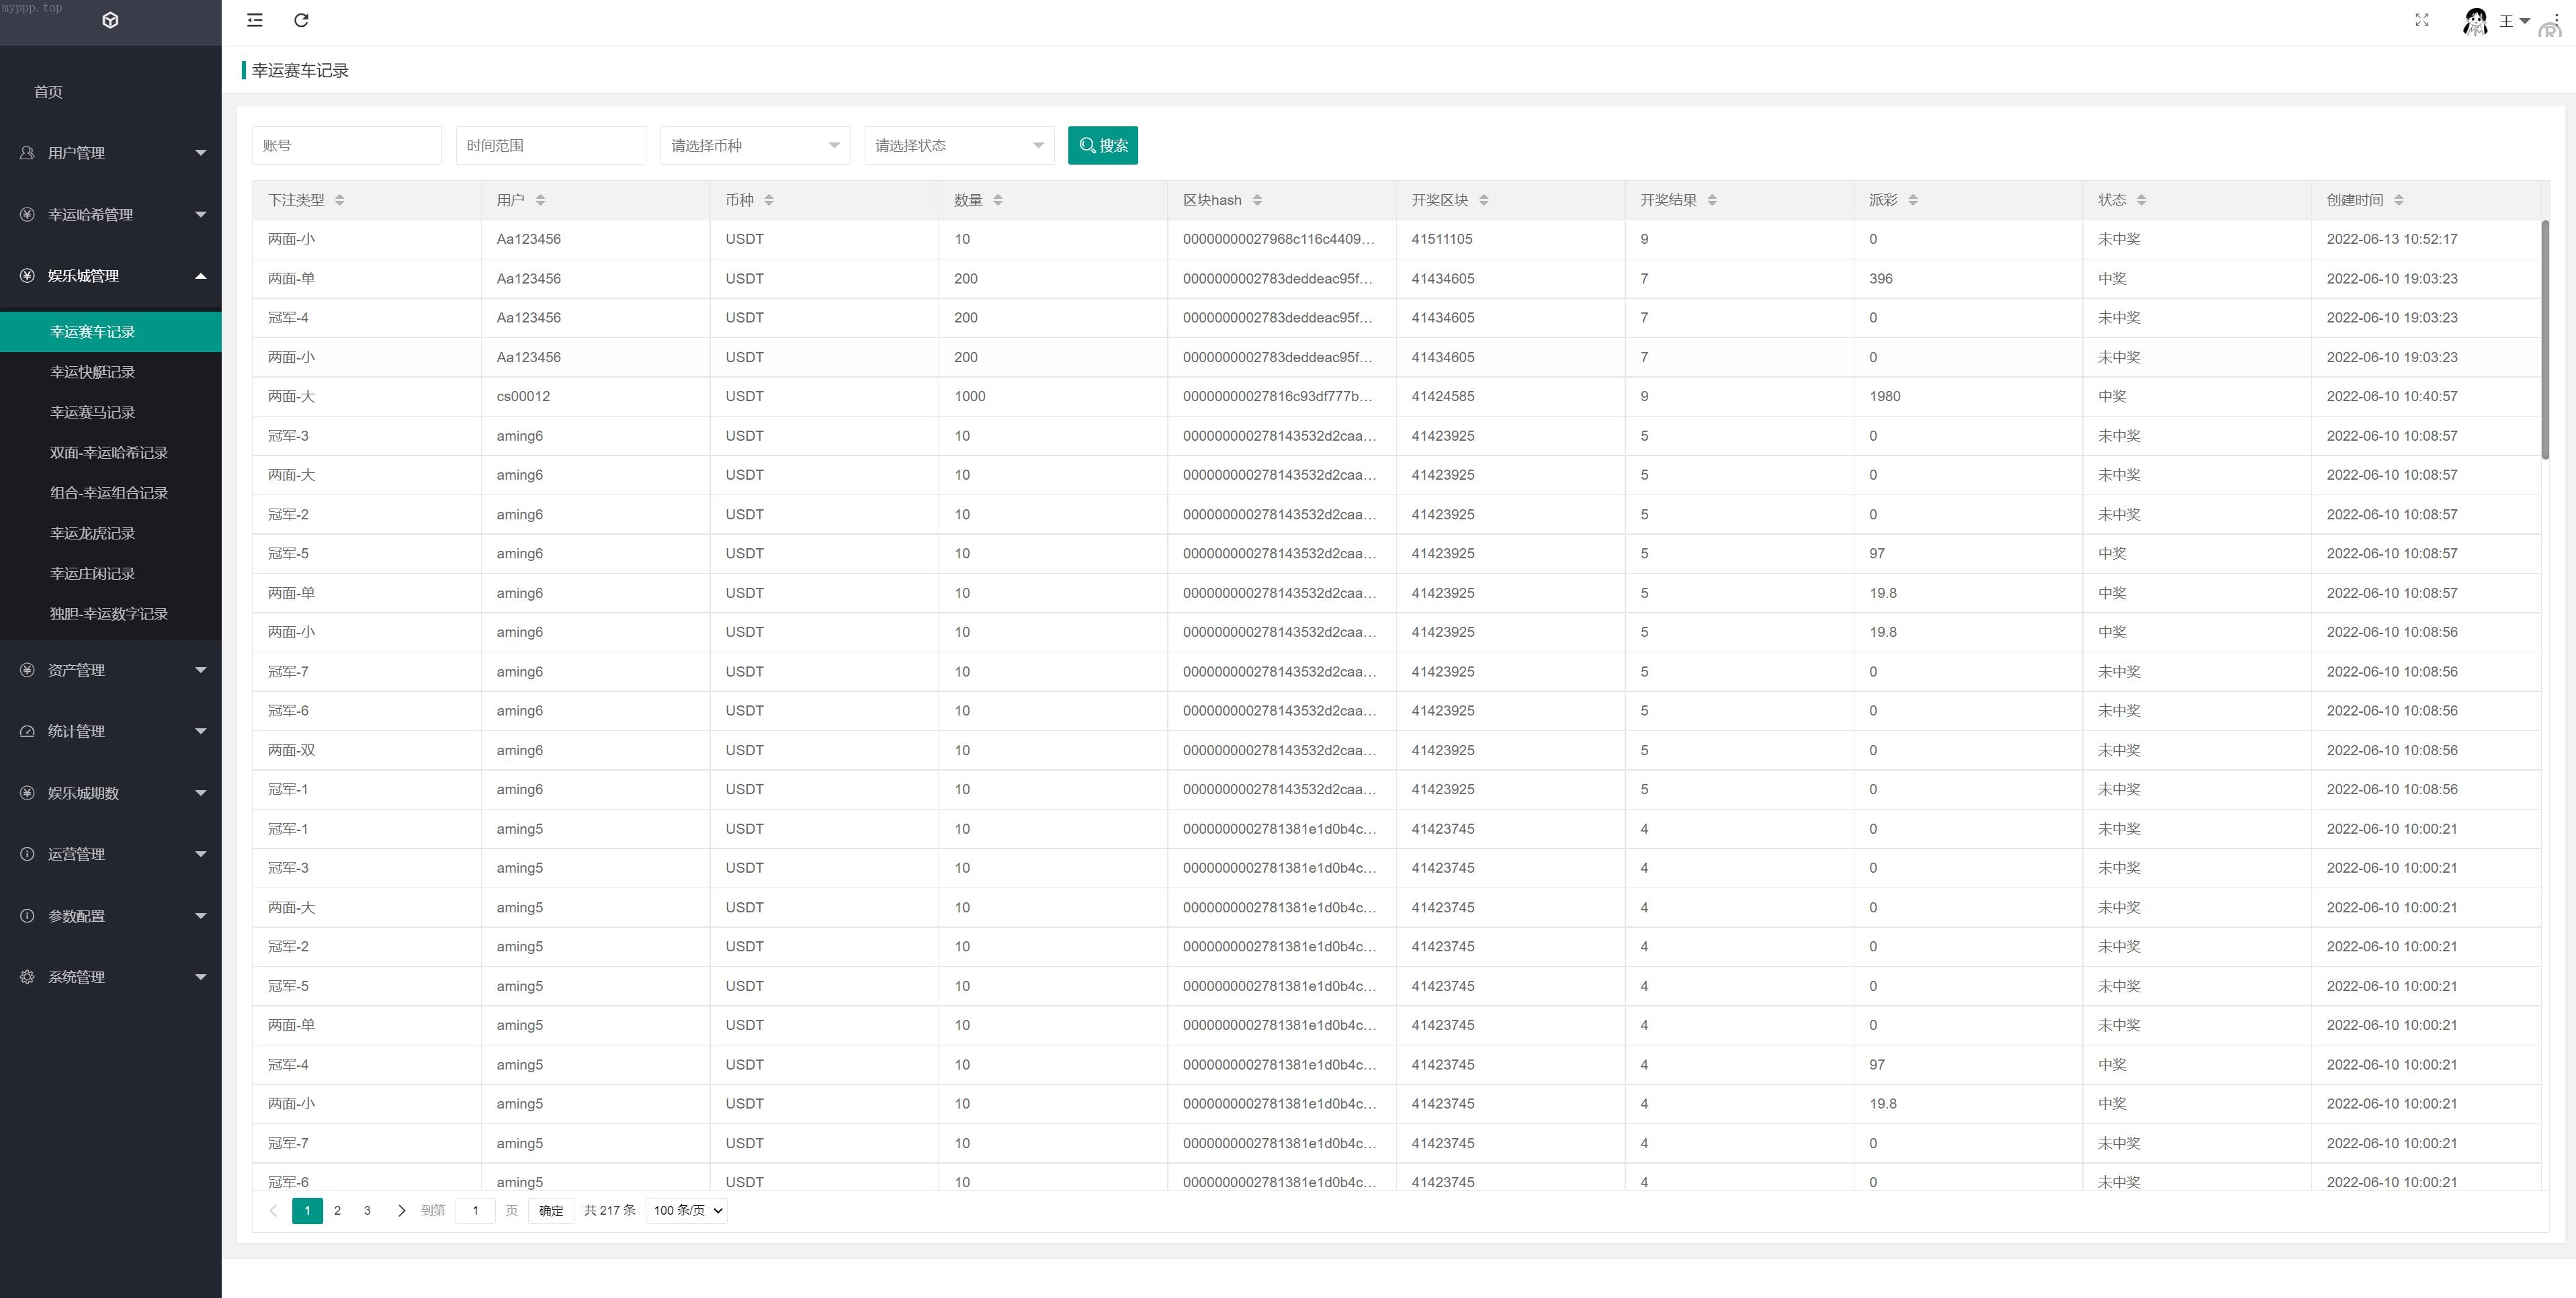The image size is (2576, 1298).
Task: Toggle the sidebar collapse icon
Action: (255, 20)
